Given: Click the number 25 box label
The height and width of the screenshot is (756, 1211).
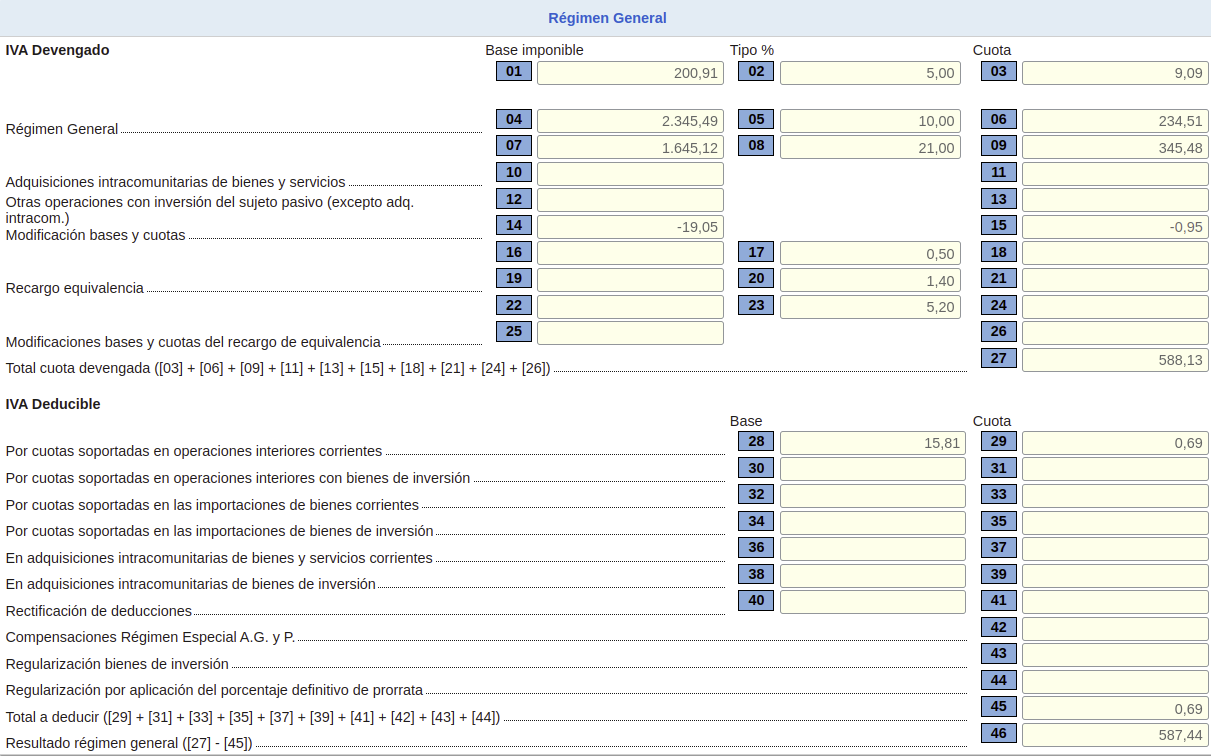Looking at the screenshot, I should (514, 331).
